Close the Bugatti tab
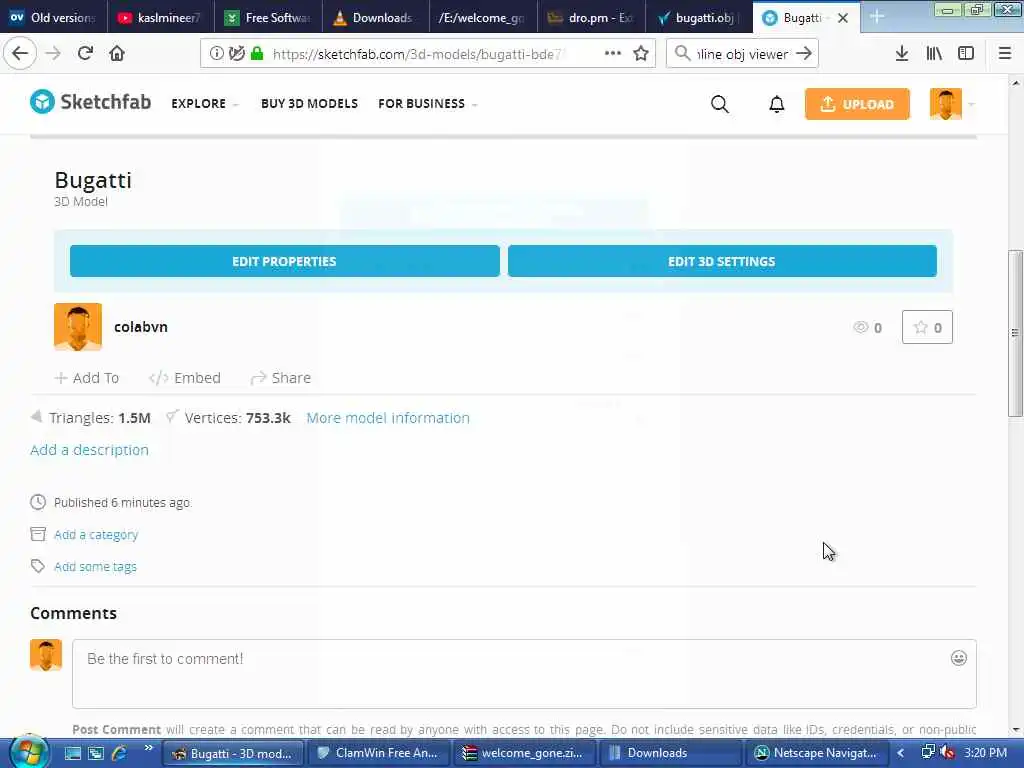 843,18
